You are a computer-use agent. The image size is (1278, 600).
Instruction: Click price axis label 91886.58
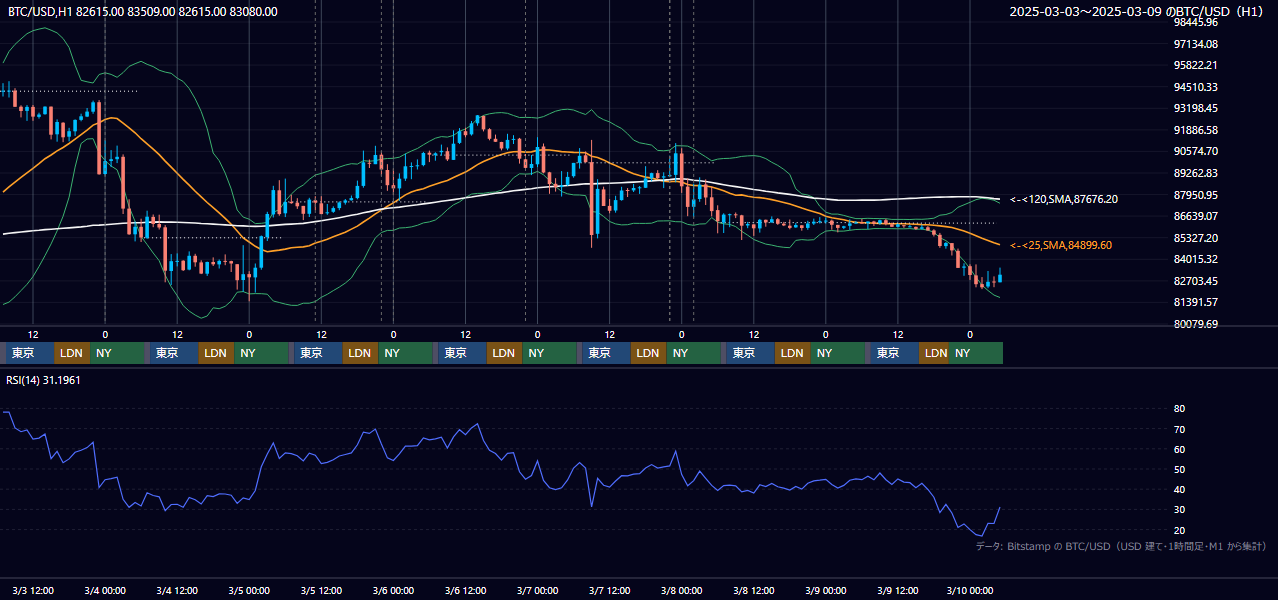click(x=1195, y=130)
